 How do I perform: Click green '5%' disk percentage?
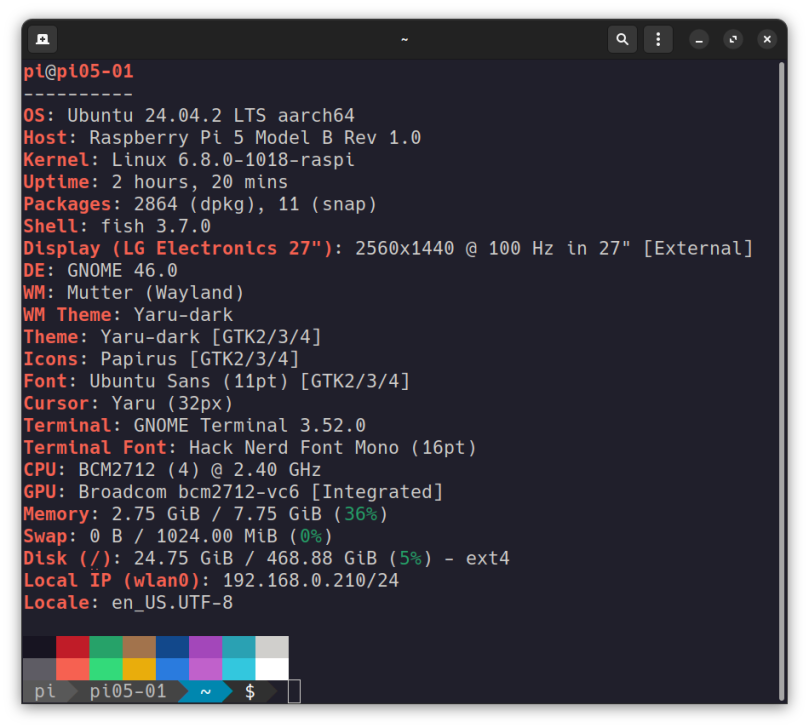tap(411, 559)
